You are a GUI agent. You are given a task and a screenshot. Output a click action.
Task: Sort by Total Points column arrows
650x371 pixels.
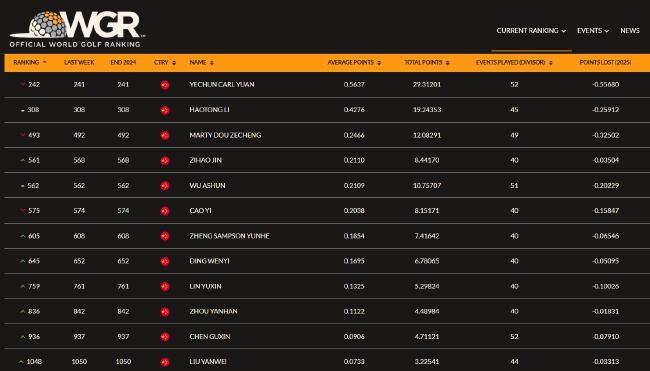[447, 63]
